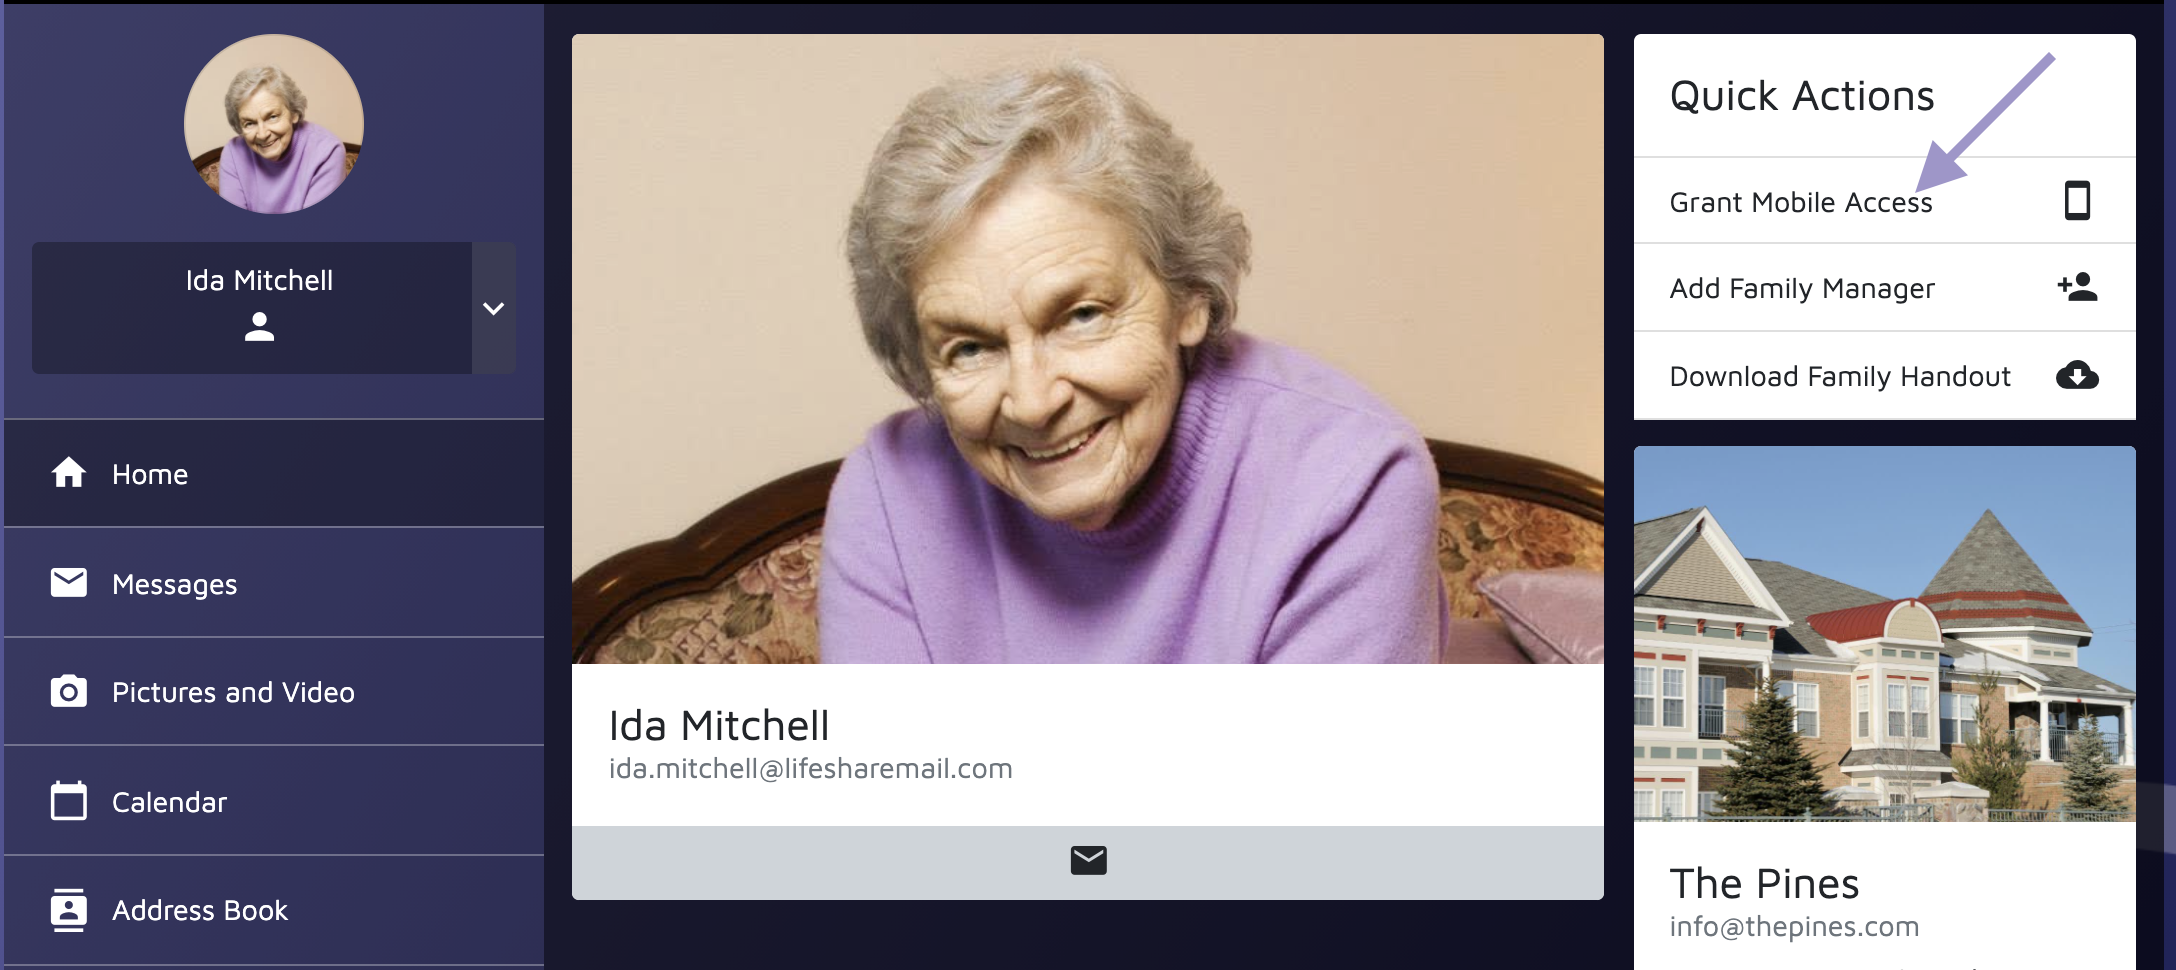Image resolution: width=2176 pixels, height=970 pixels.
Task: Select Grant Mobile Access quick action
Action: [1884, 201]
